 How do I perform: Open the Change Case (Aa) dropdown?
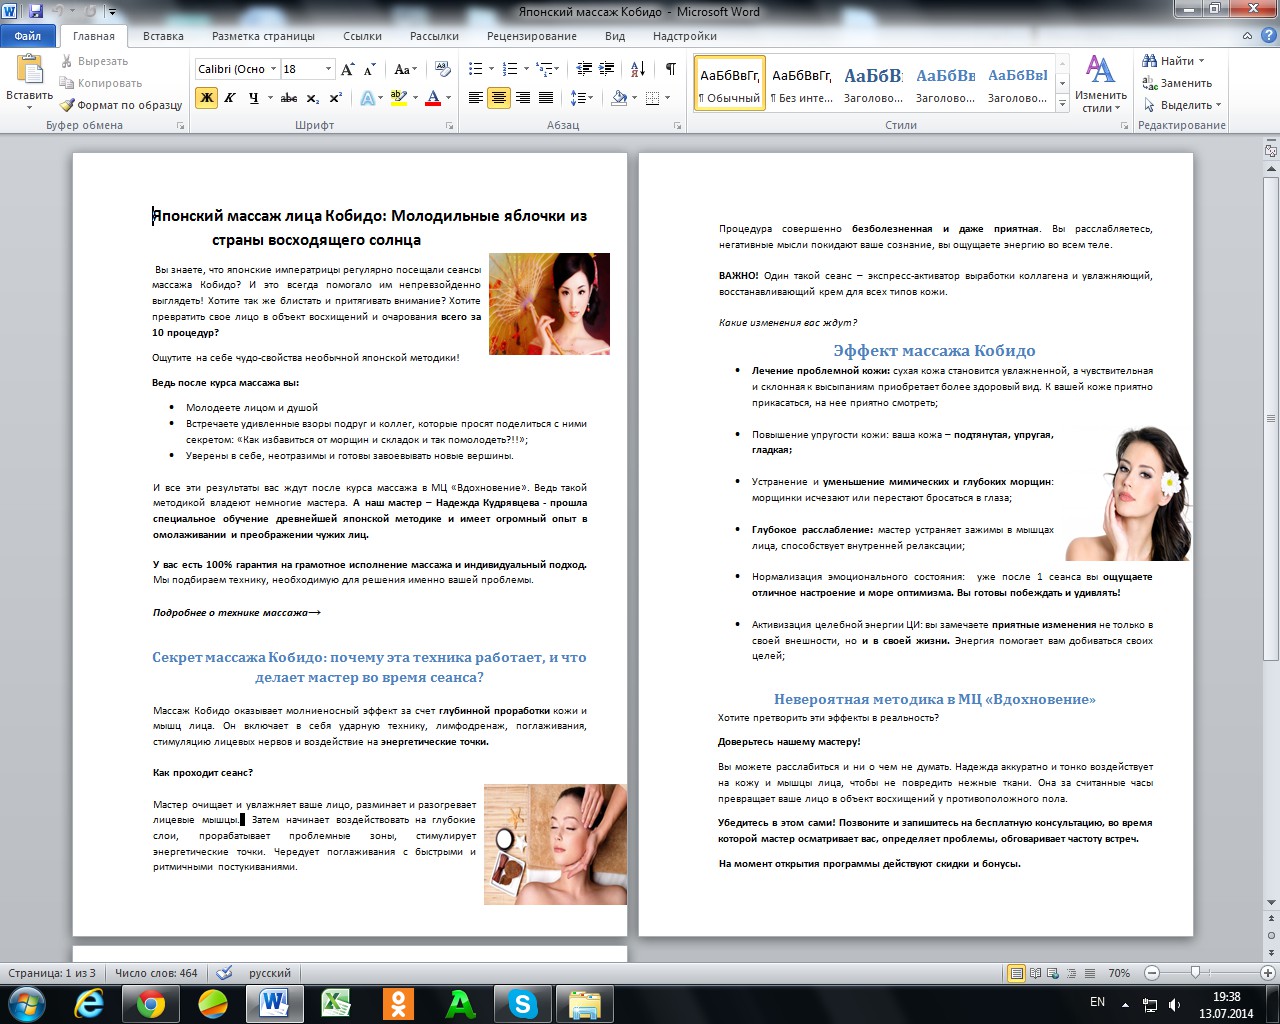tap(405, 69)
